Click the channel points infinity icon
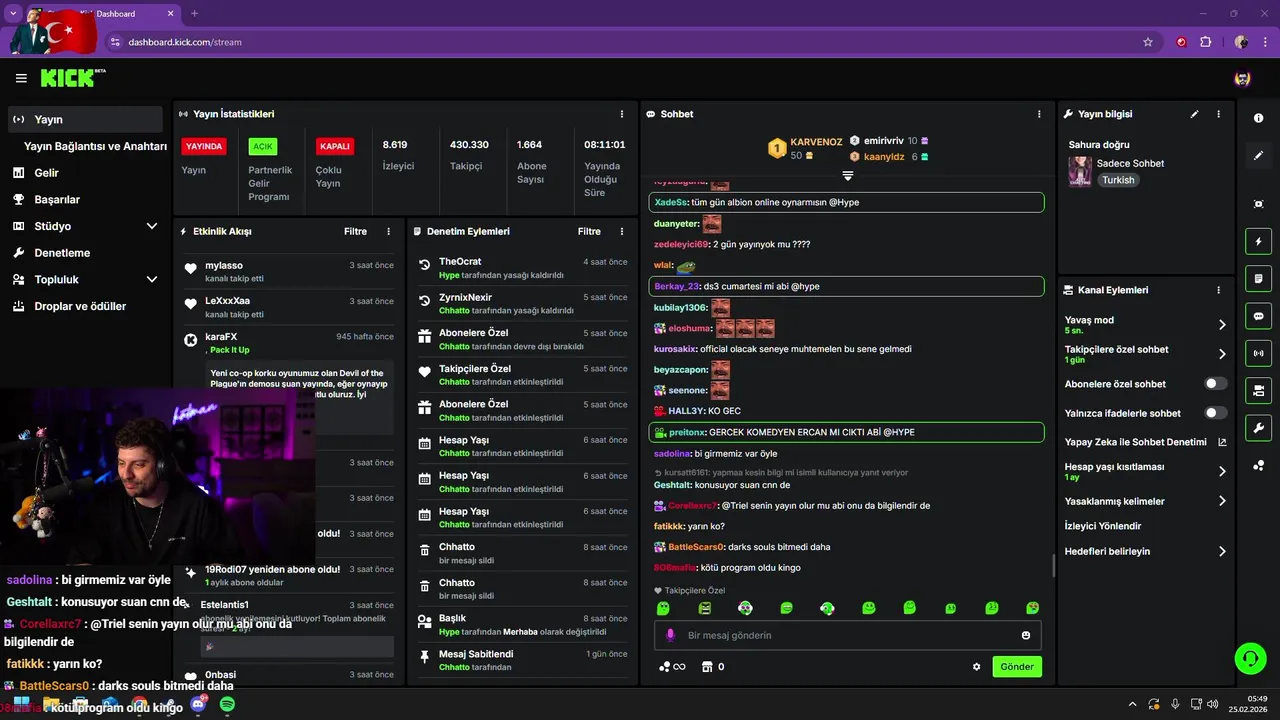The width and height of the screenshot is (1280, 720). click(672, 667)
